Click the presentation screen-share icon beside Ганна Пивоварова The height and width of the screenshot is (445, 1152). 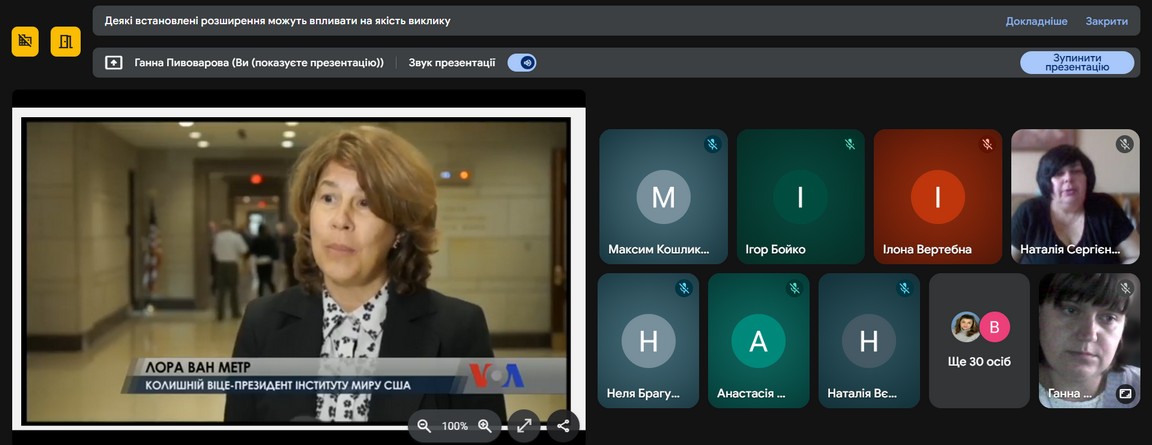(114, 63)
